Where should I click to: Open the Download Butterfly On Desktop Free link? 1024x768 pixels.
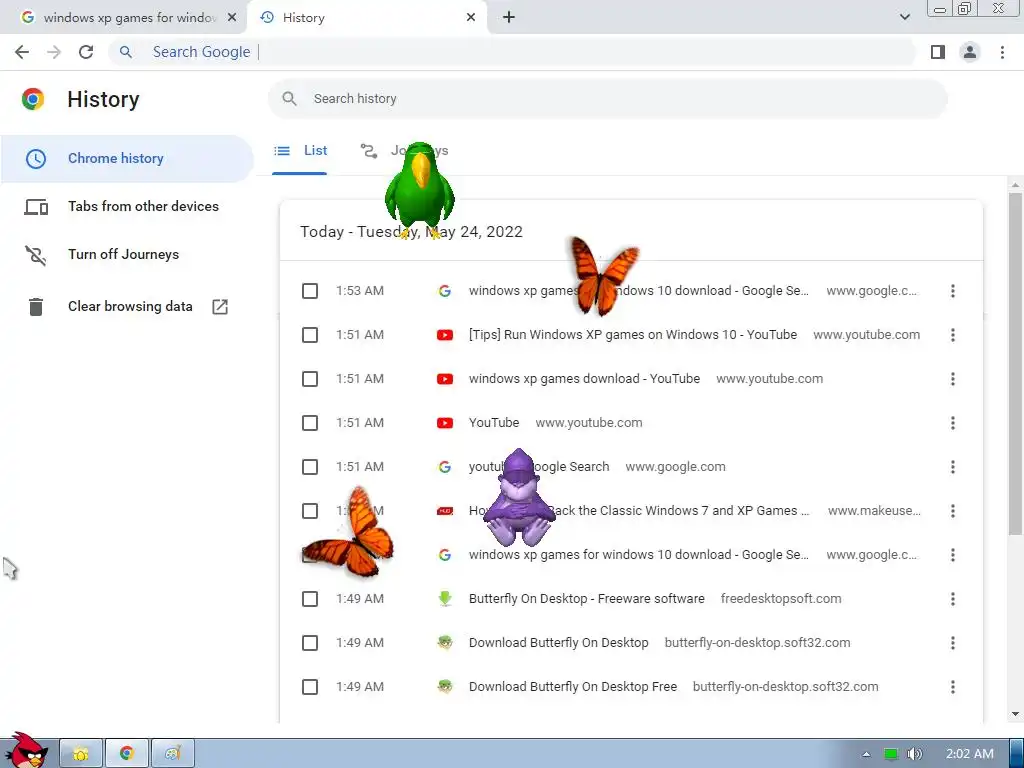(x=573, y=687)
